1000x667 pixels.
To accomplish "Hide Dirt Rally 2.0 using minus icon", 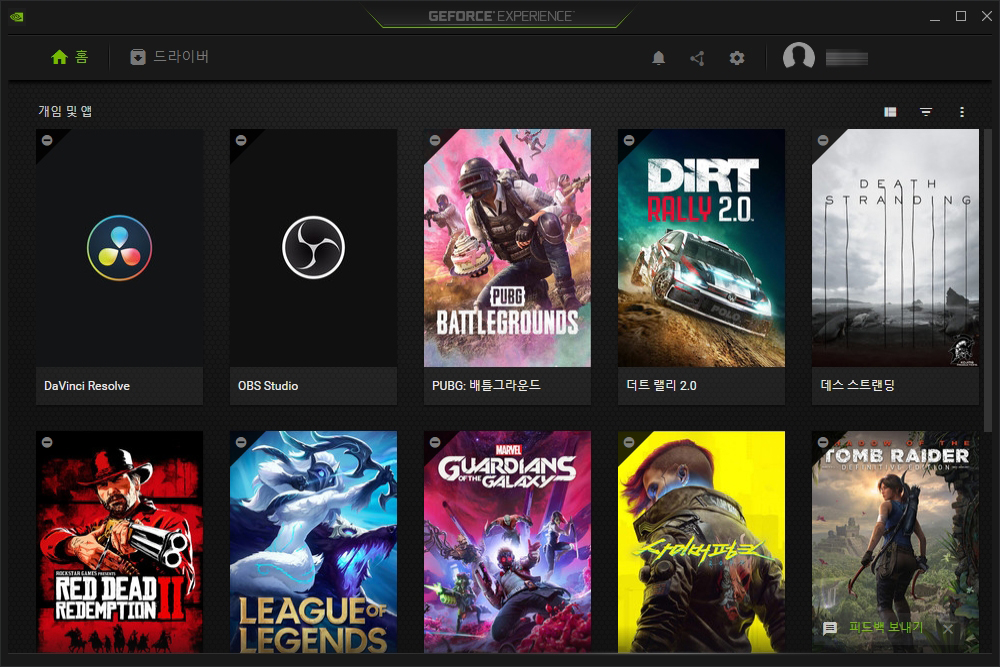I will pos(629,140).
